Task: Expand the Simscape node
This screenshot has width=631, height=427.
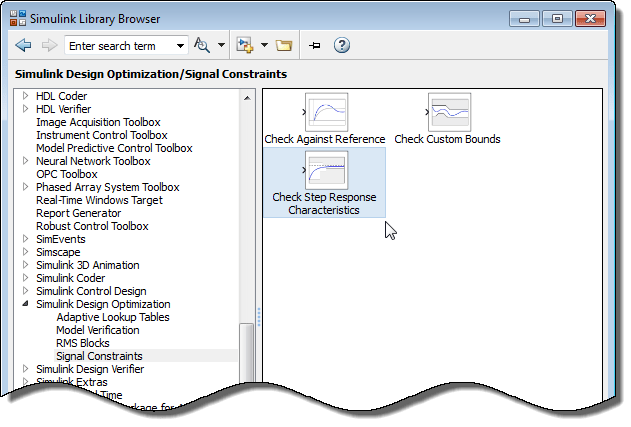Action: pos(25,252)
